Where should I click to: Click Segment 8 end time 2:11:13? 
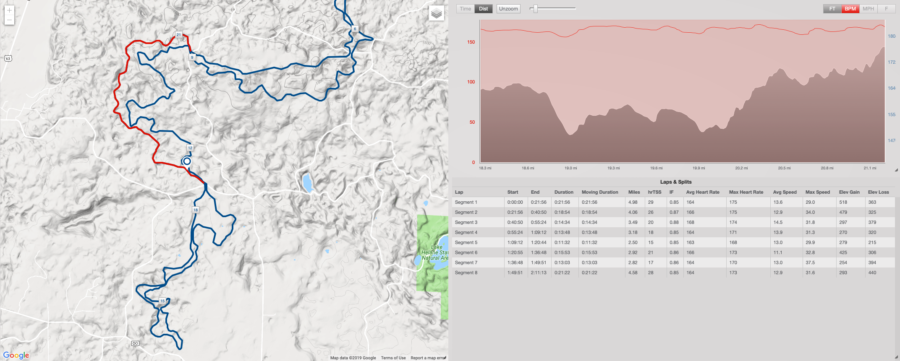tap(538, 272)
